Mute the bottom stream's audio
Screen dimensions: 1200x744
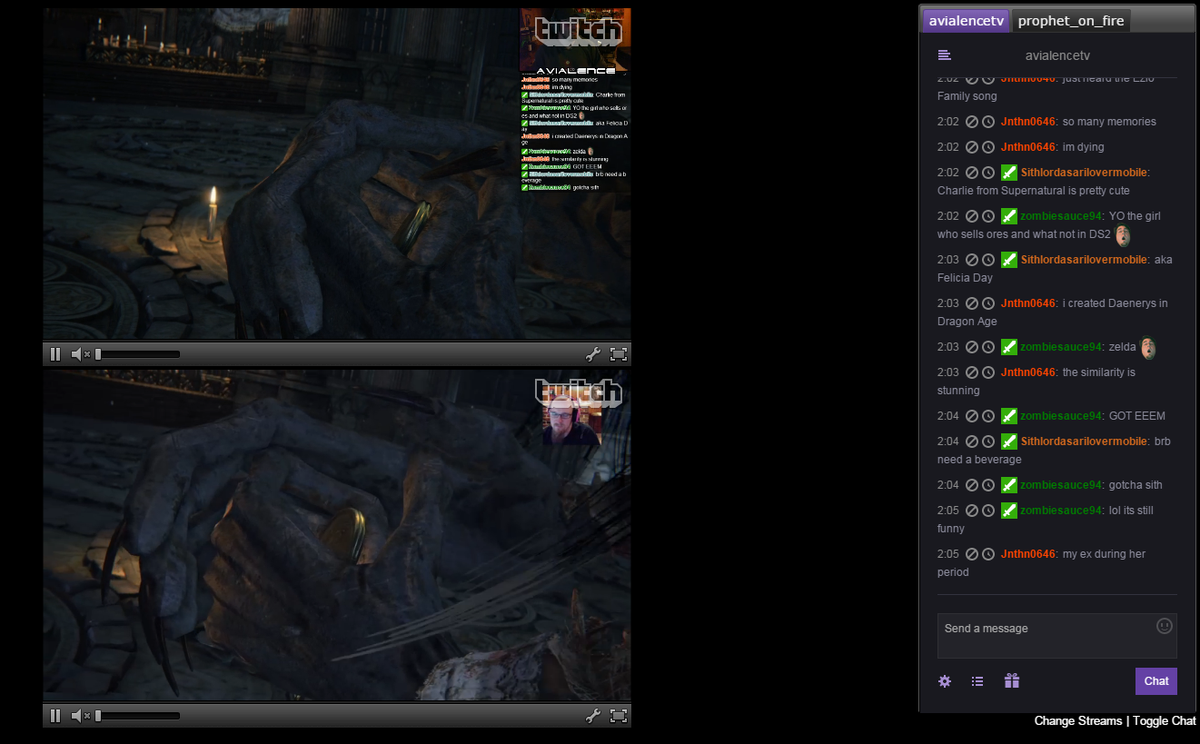(x=80, y=715)
